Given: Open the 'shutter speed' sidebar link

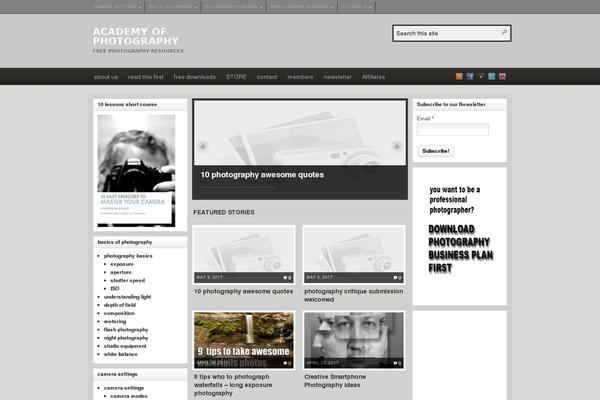Looking at the screenshot, I should pos(128,280).
